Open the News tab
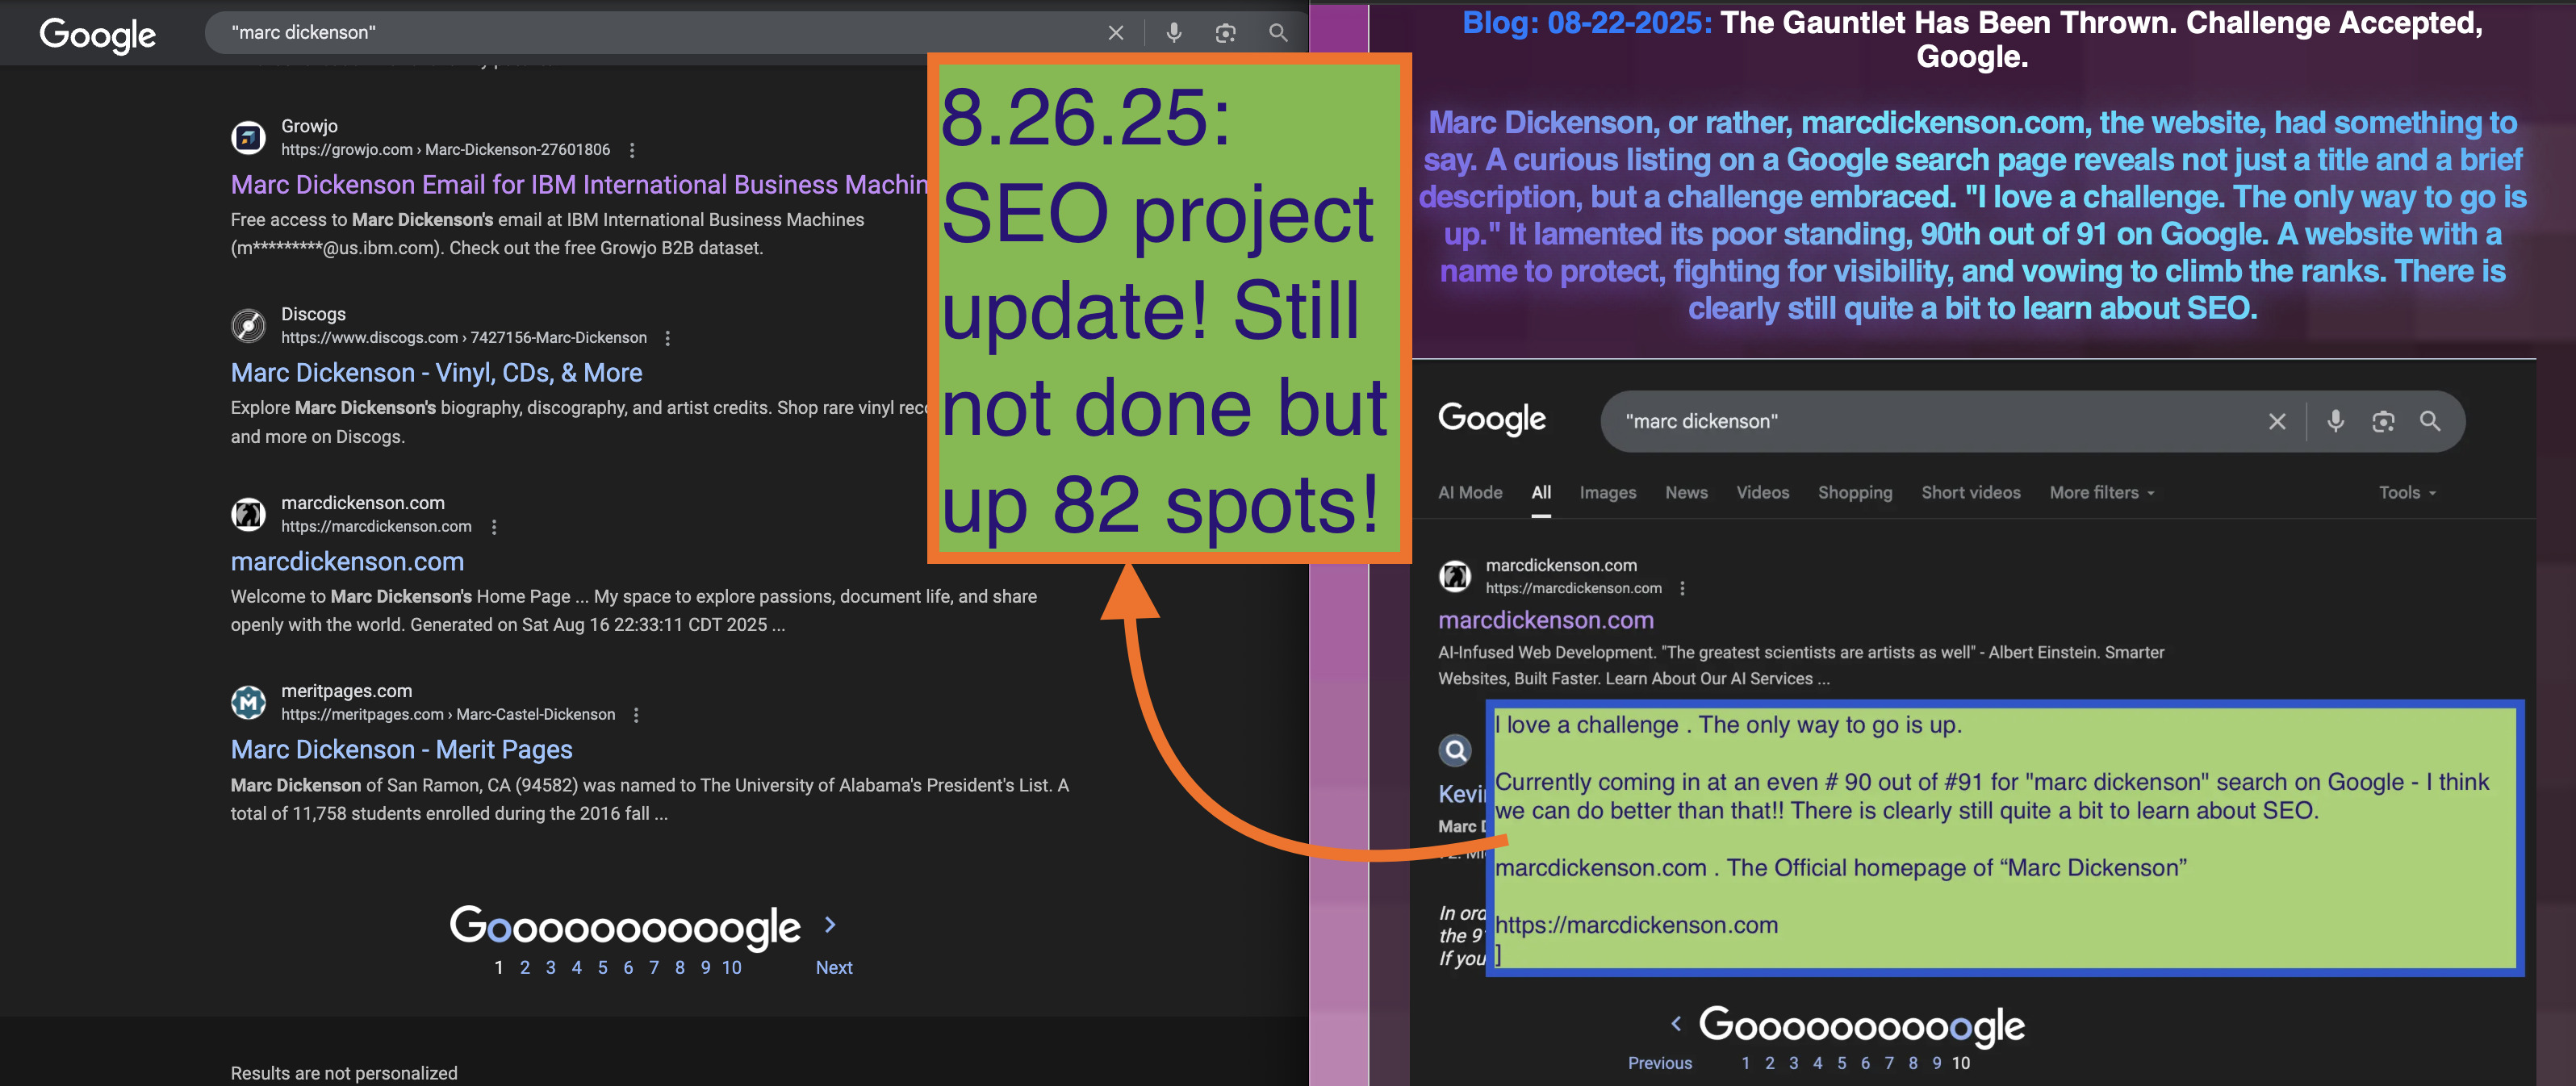The height and width of the screenshot is (1086, 2576). 1686,492
